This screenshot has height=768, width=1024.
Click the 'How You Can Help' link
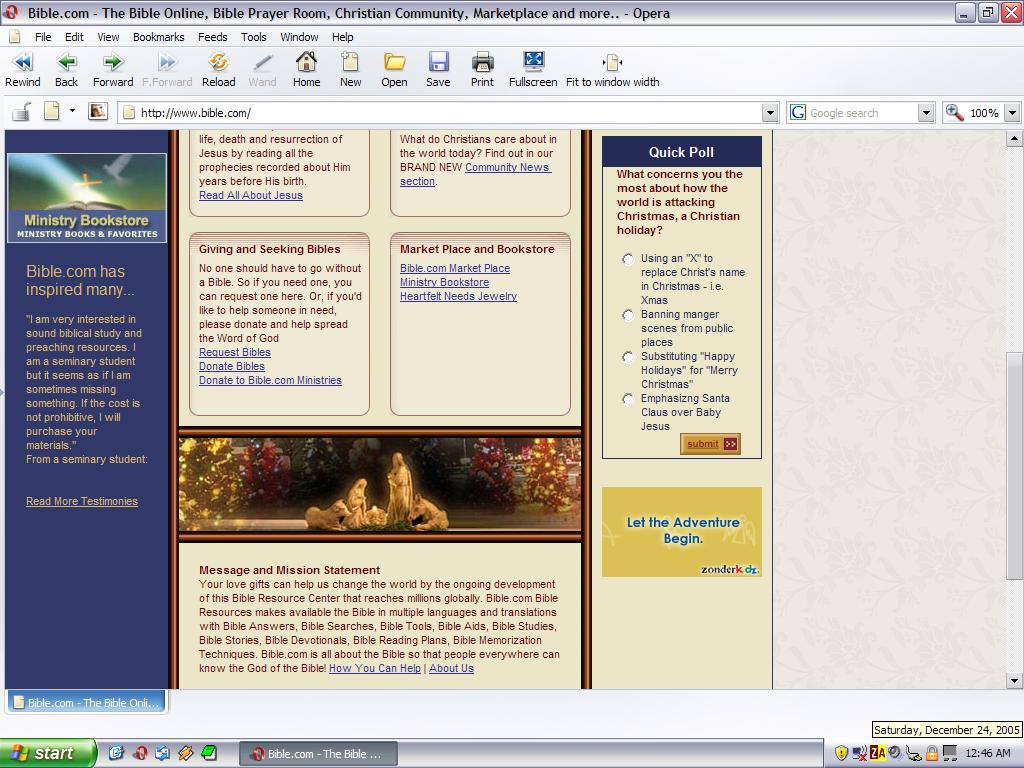pyautogui.click(x=375, y=668)
